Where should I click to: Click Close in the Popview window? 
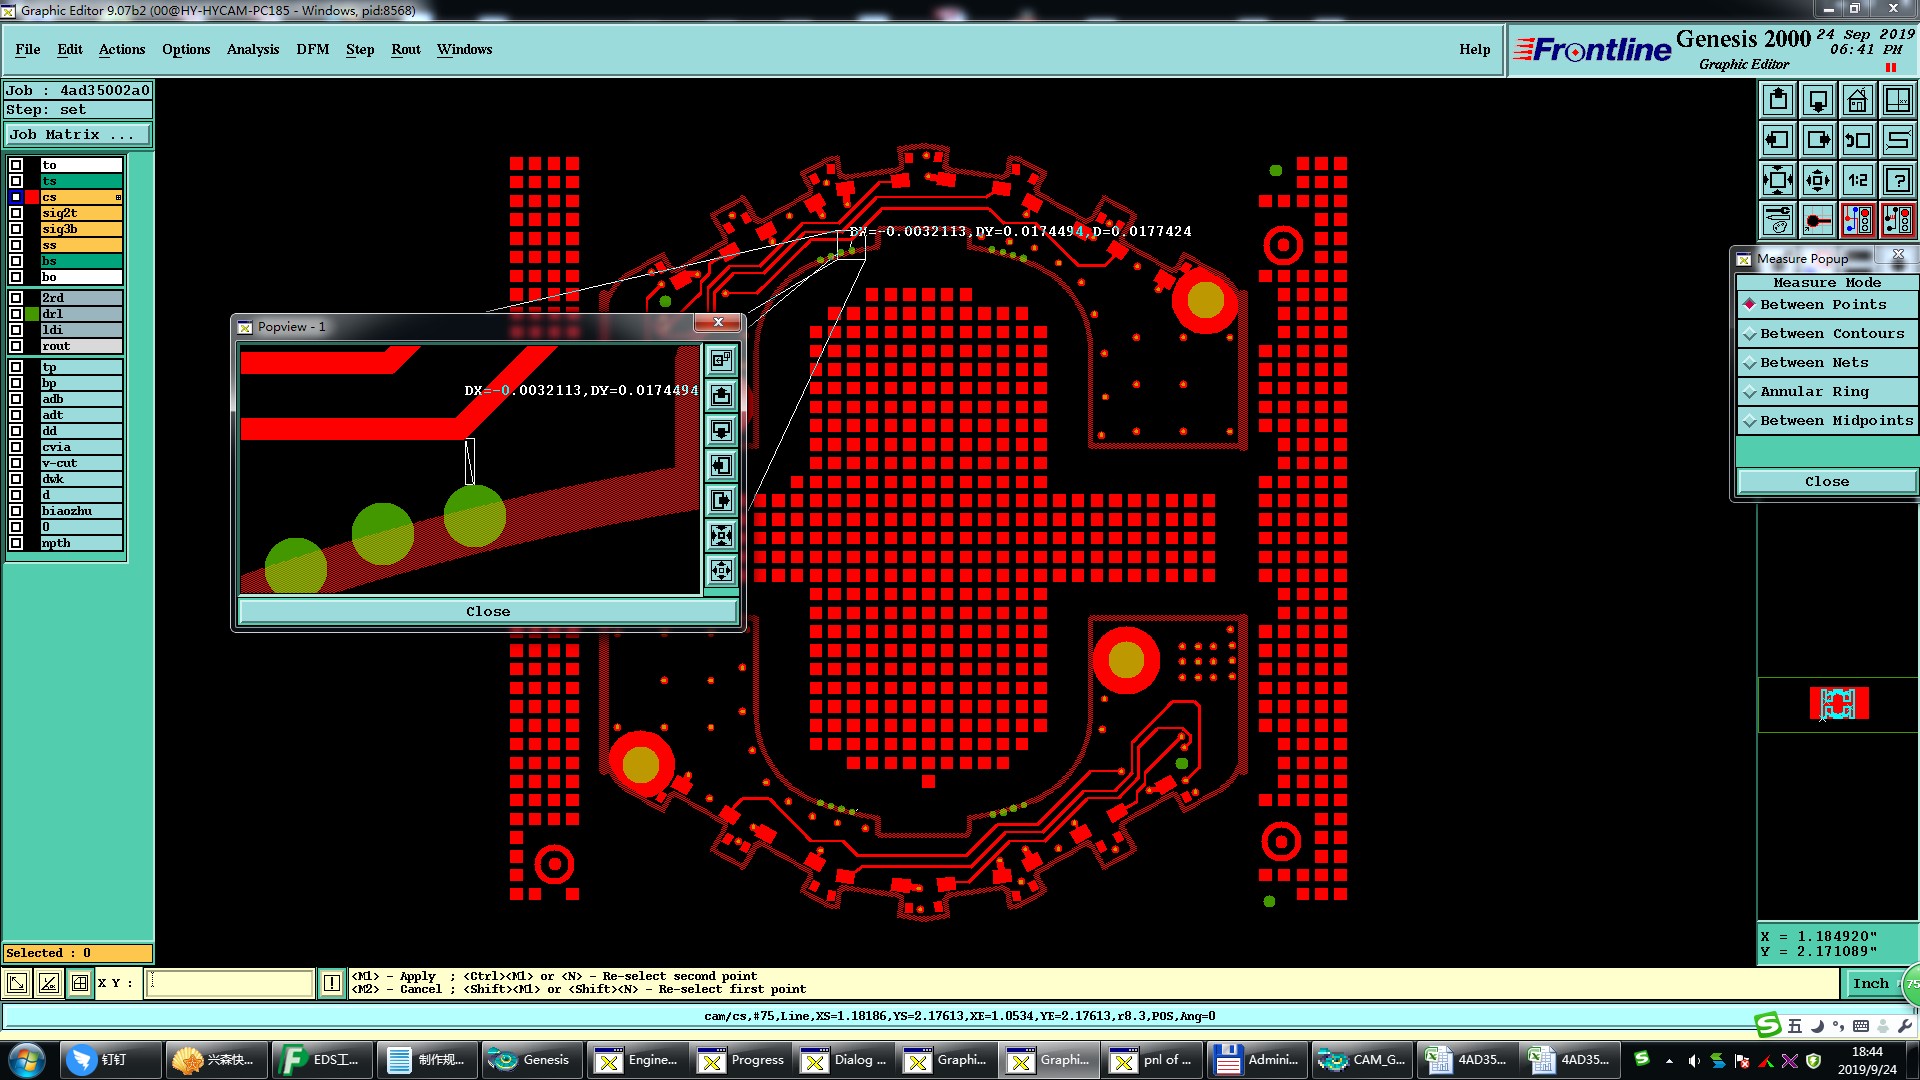coord(487,612)
